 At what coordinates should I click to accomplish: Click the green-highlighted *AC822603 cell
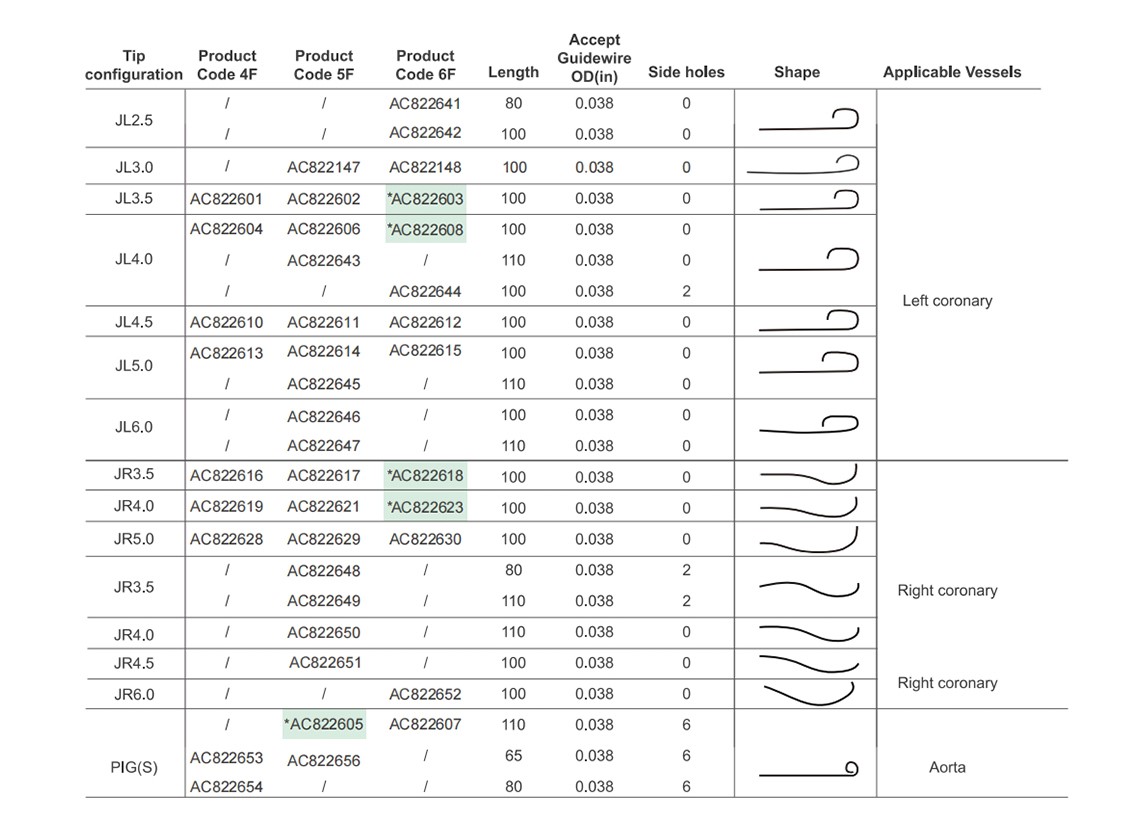pyautogui.click(x=425, y=199)
